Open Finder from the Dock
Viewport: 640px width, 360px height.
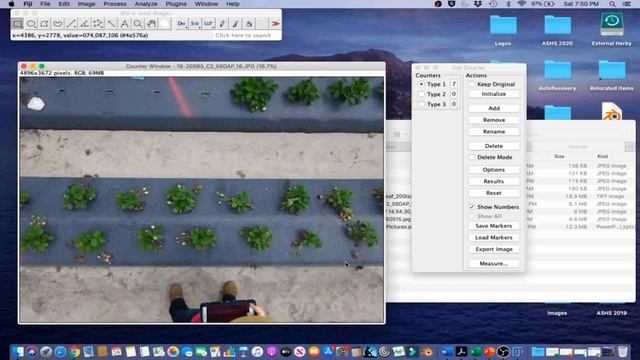coord(18,351)
